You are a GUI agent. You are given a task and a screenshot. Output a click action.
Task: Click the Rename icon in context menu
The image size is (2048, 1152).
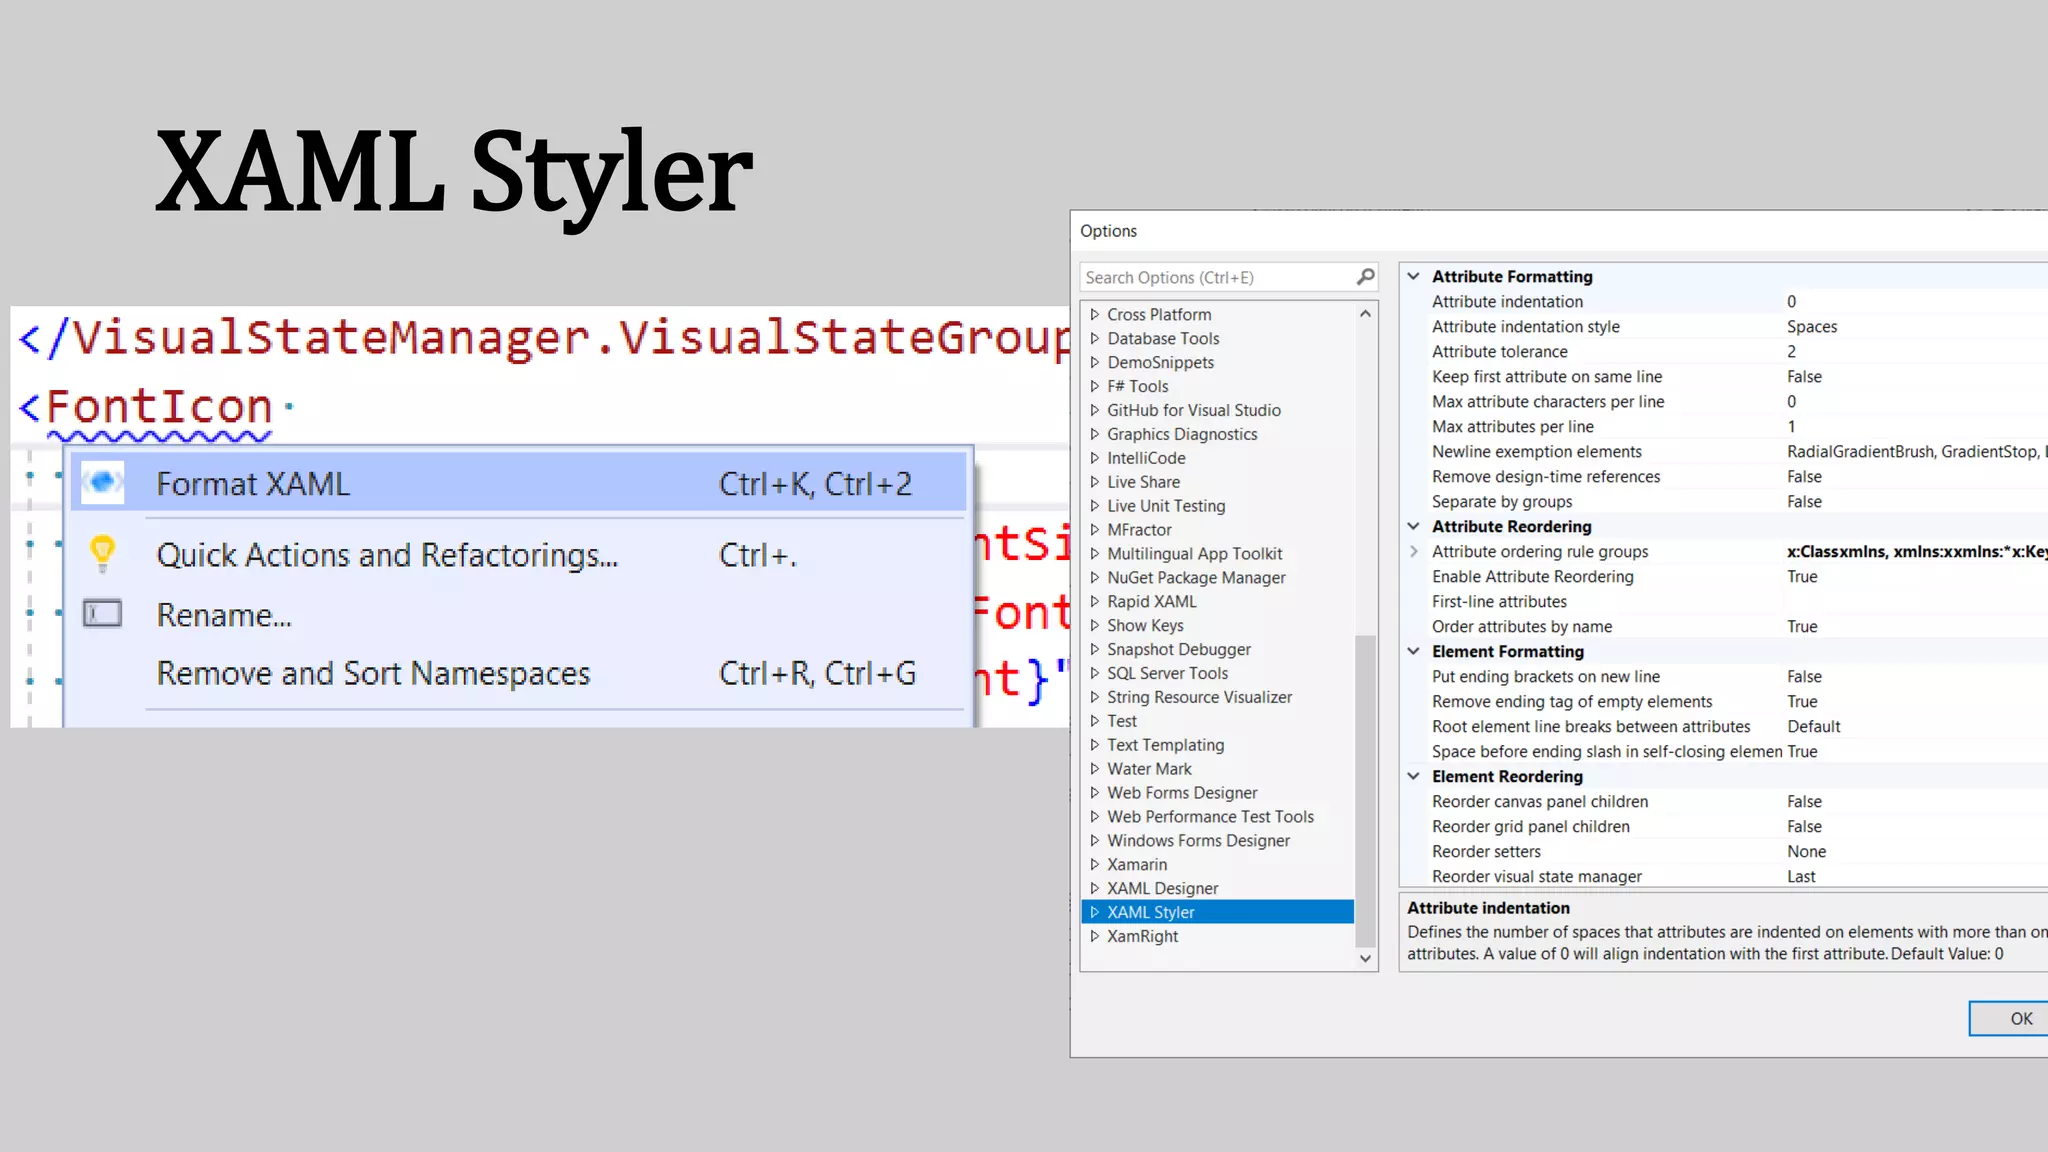pos(102,613)
